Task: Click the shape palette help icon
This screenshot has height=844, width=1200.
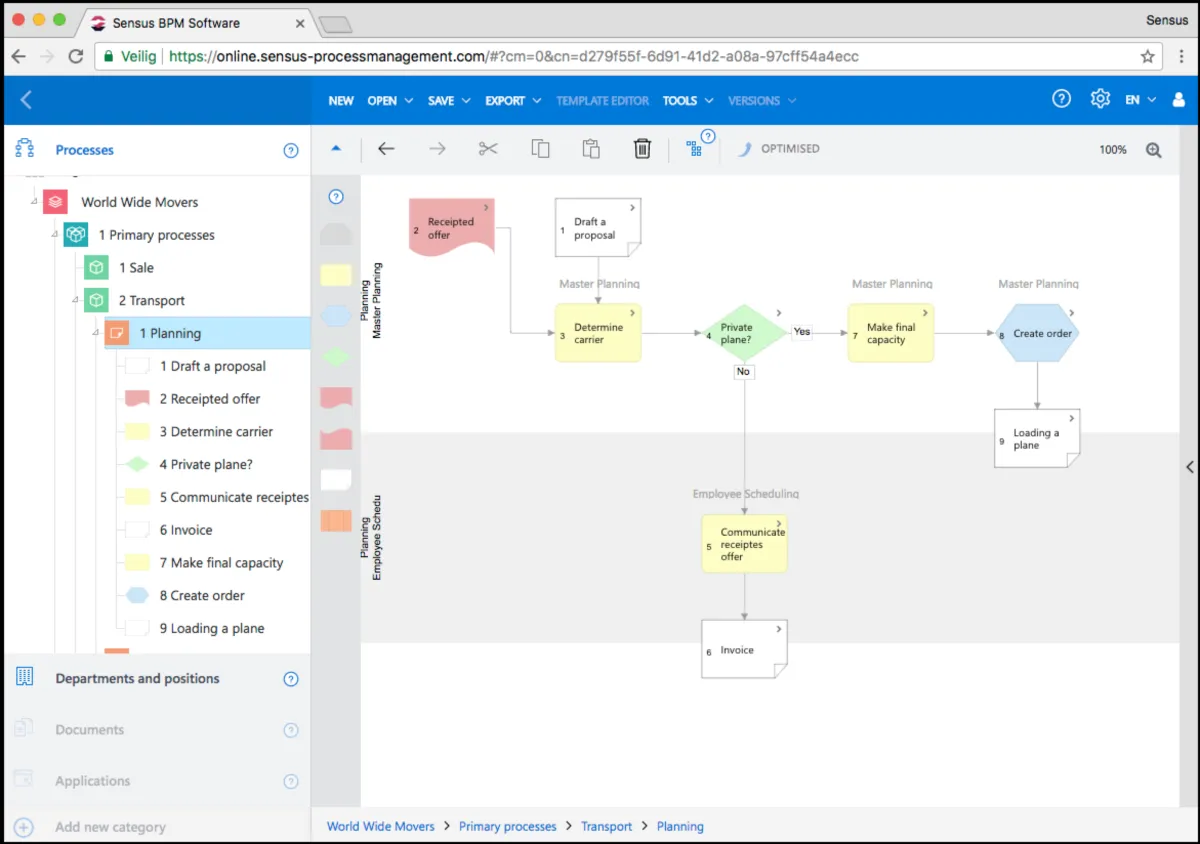Action: tap(336, 197)
